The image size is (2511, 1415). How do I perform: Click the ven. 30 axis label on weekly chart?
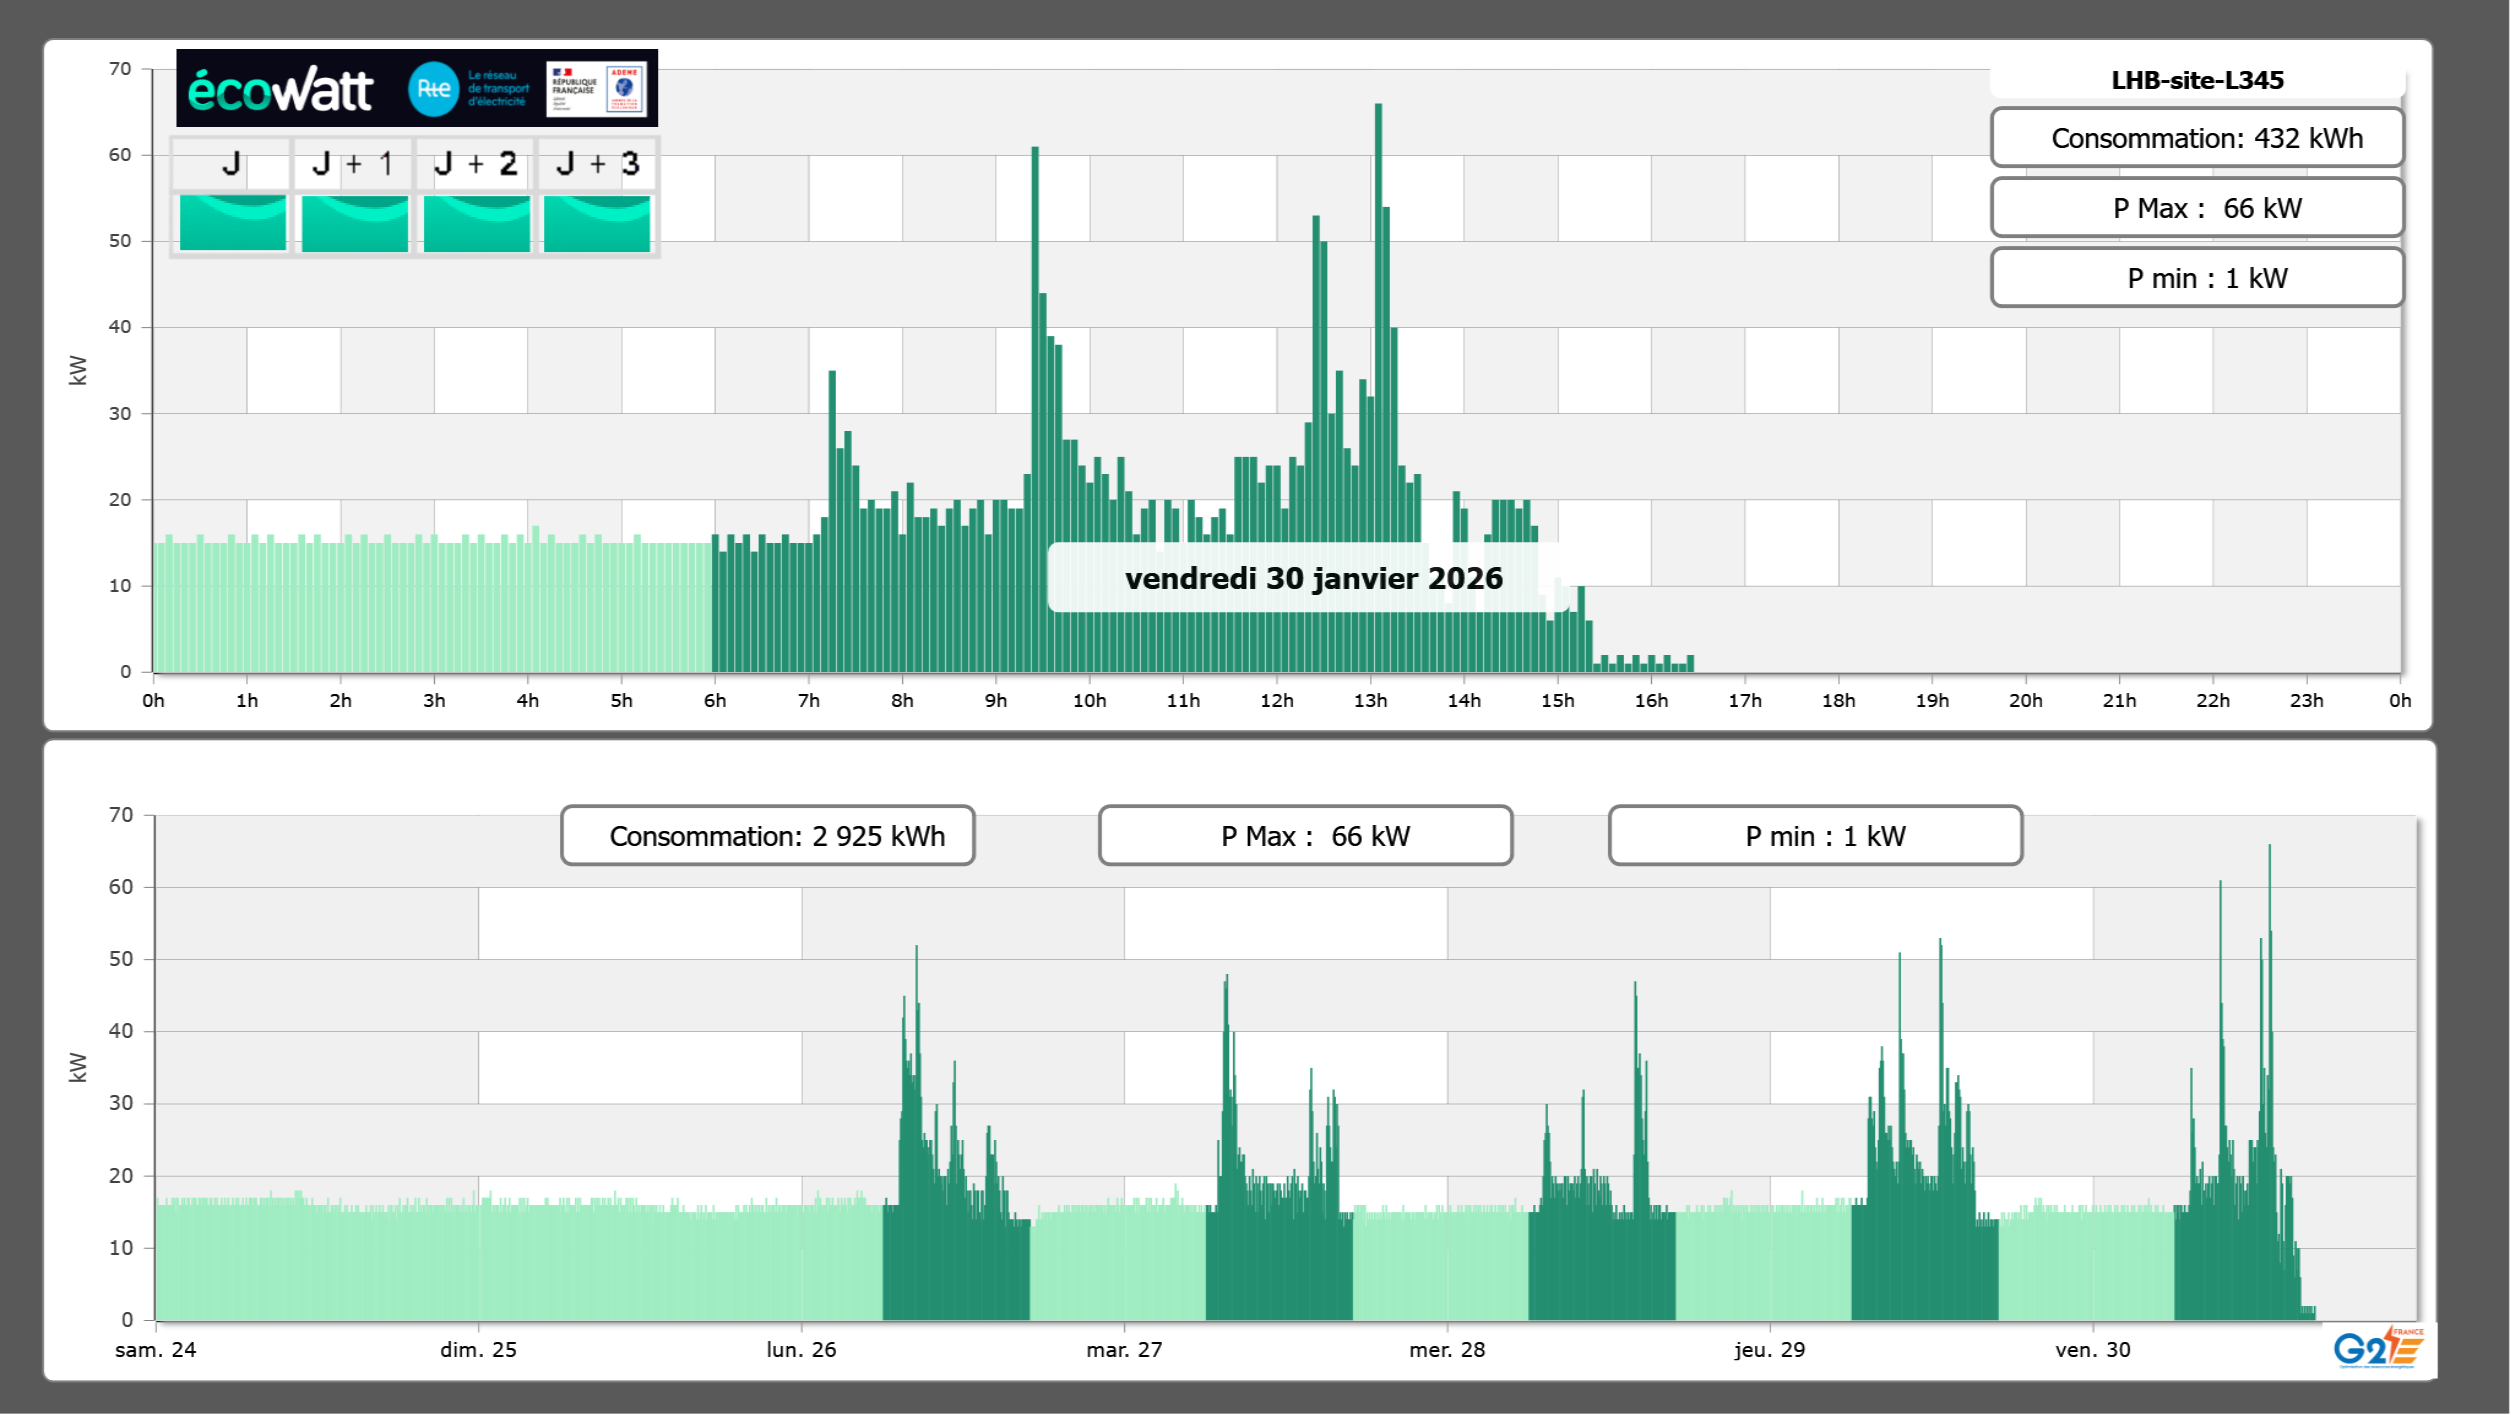click(2092, 1350)
